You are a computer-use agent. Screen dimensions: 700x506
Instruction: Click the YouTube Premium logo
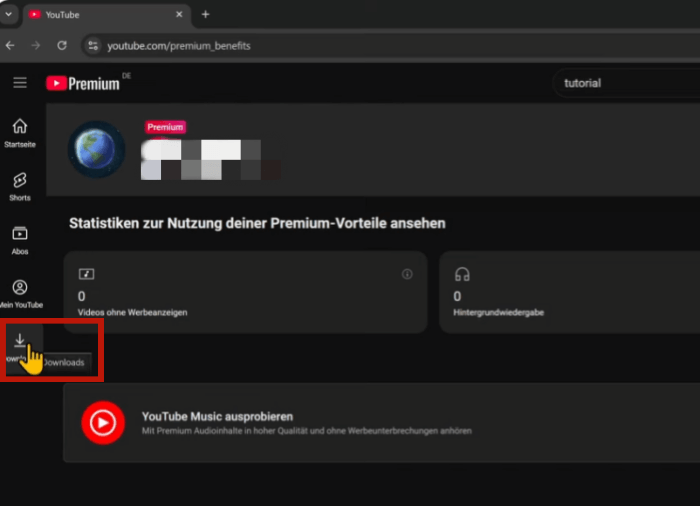83,84
